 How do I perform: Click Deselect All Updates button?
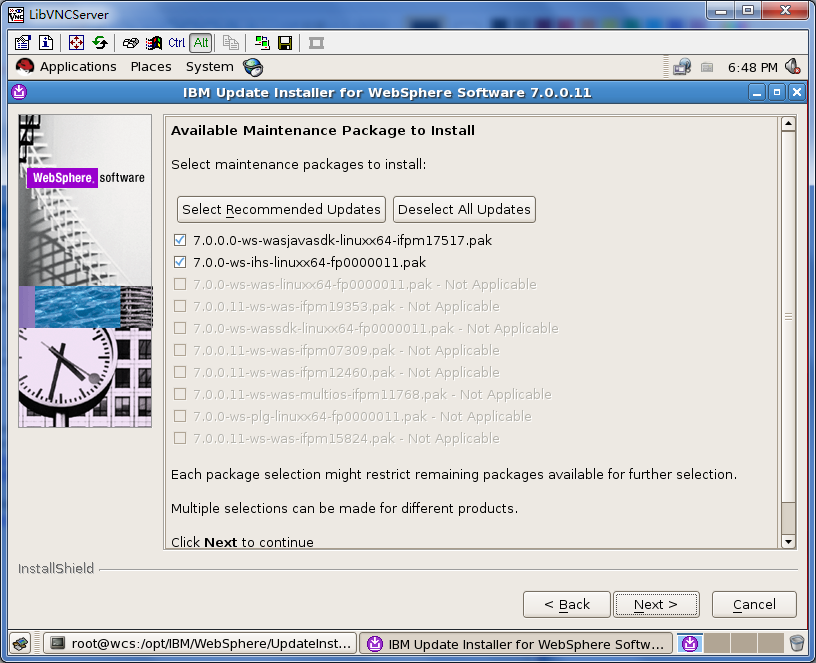tap(464, 209)
